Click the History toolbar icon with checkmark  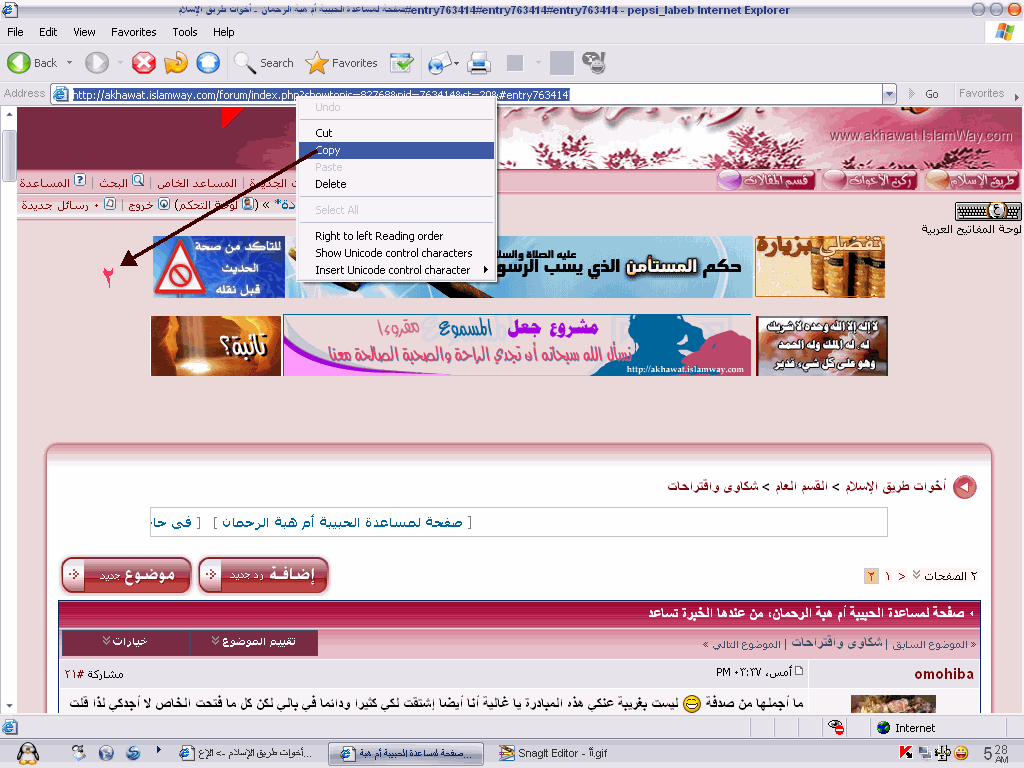pyautogui.click(x=402, y=63)
